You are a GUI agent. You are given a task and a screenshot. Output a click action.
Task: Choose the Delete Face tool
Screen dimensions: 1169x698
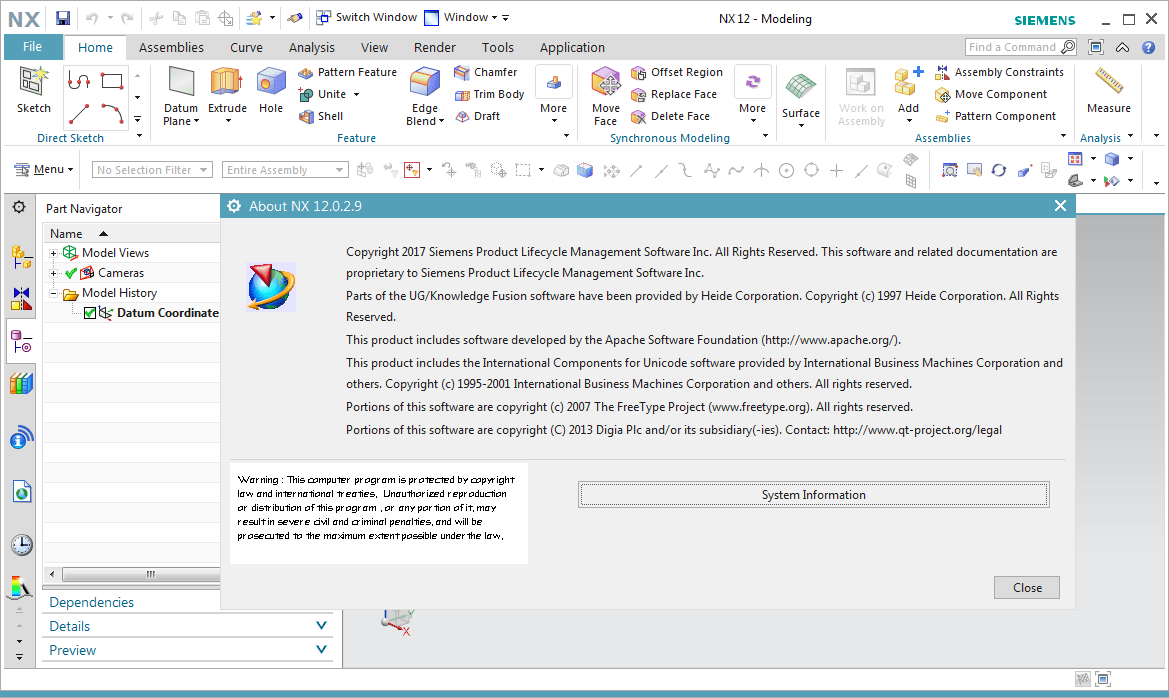[x=670, y=116]
